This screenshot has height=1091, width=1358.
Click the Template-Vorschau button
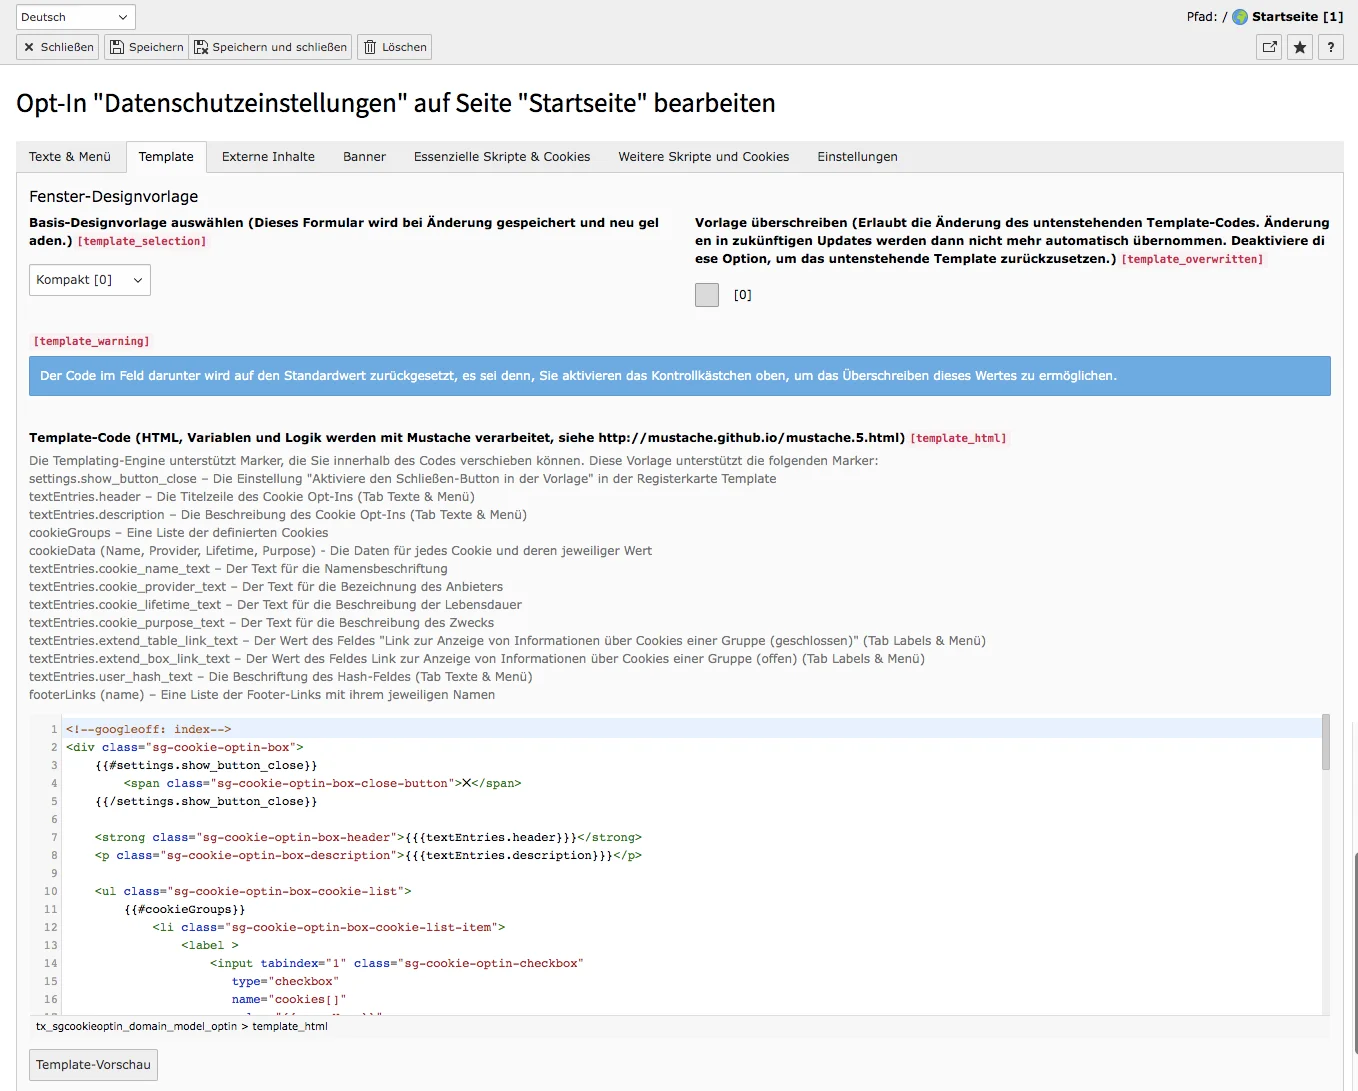point(93,1064)
